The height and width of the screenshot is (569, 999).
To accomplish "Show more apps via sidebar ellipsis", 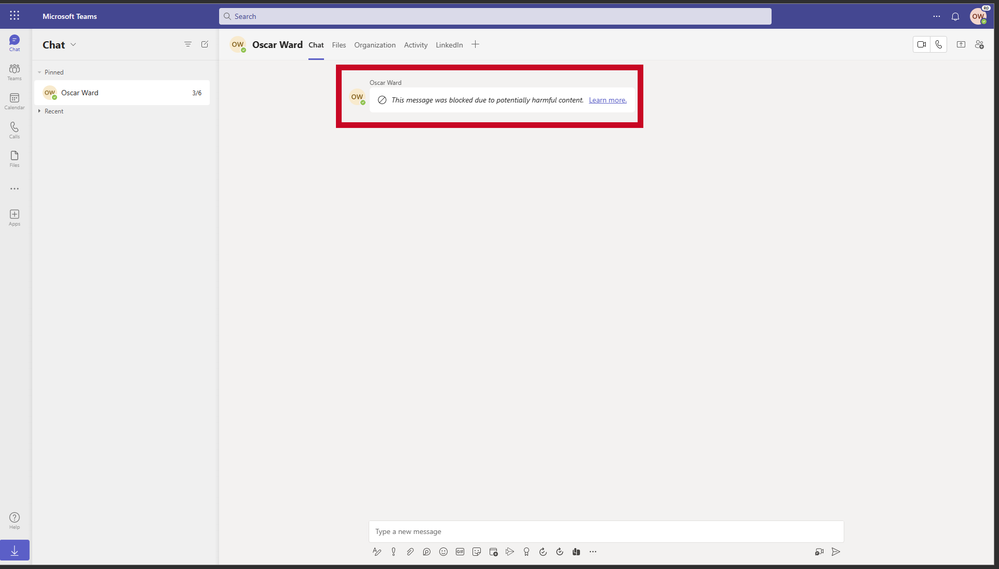I will pyautogui.click(x=14, y=189).
